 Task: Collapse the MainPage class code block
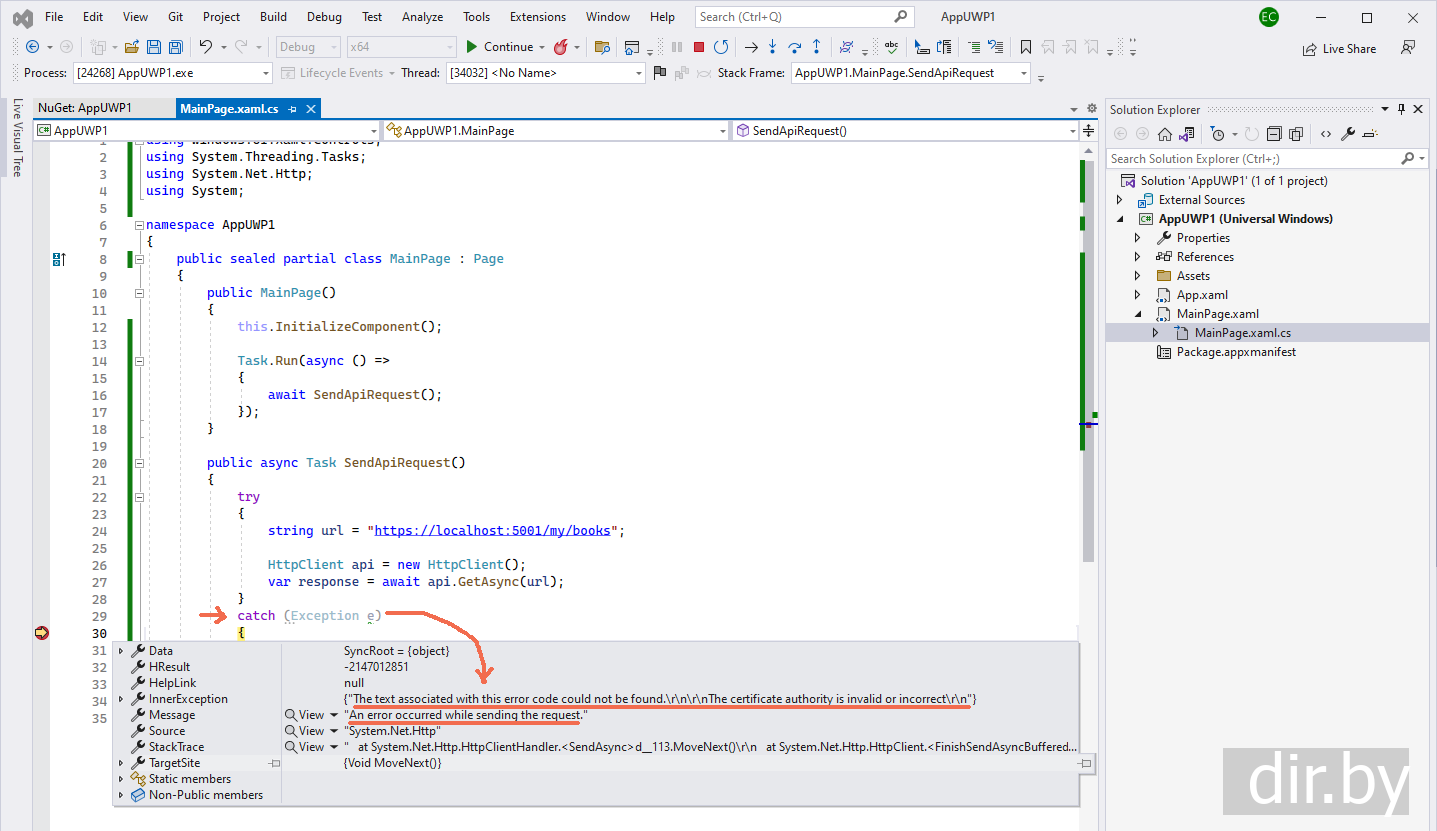[x=139, y=259]
